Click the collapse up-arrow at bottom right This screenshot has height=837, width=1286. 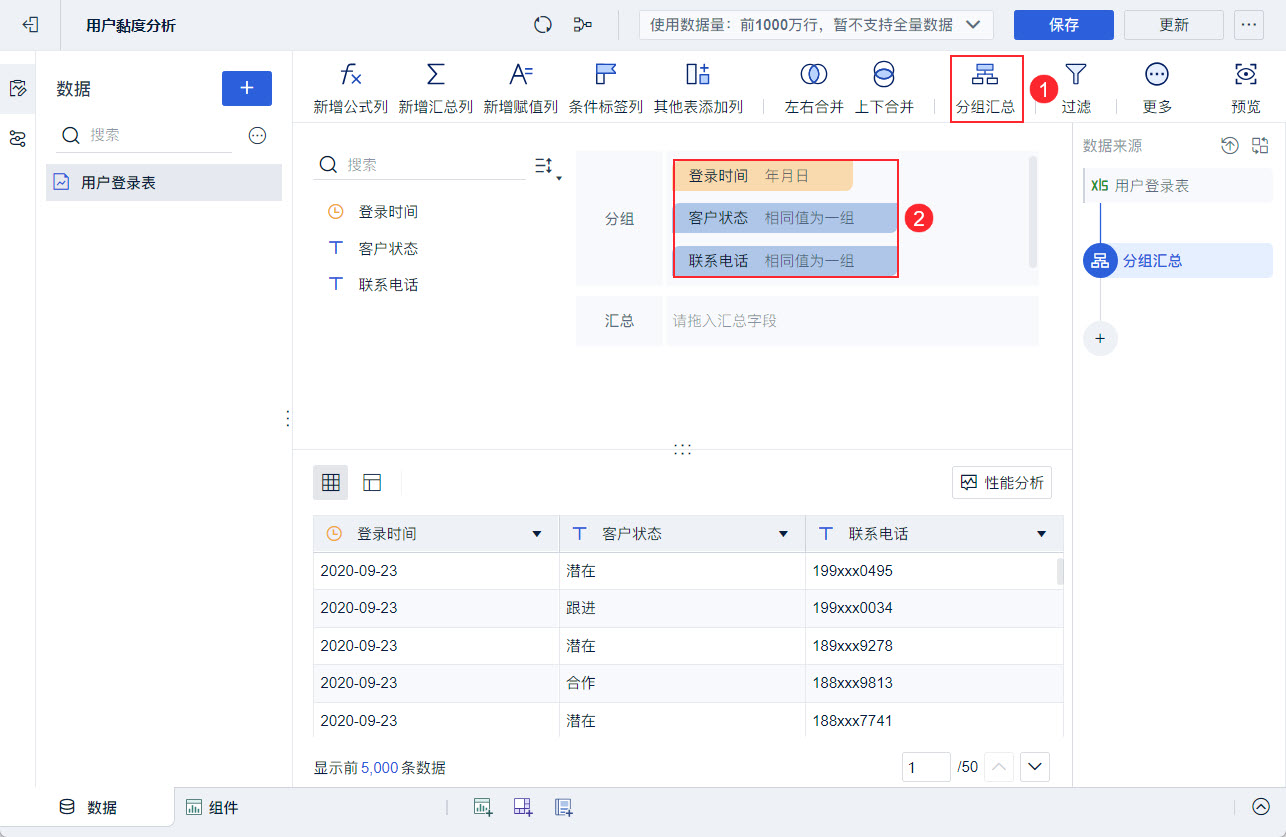(1261, 807)
